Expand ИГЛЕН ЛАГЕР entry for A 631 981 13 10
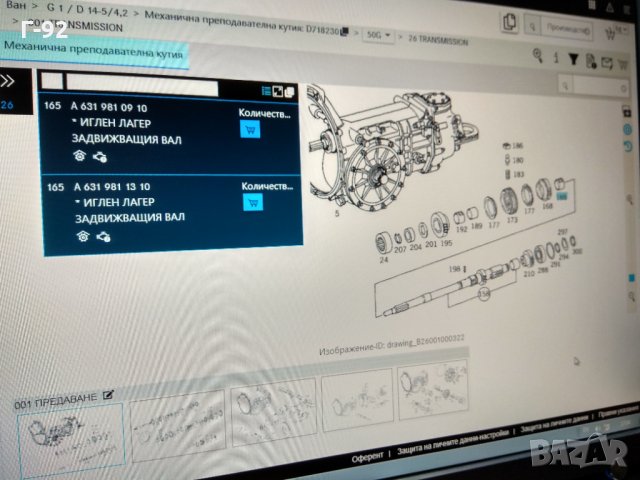The image size is (640, 480). (77, 202)
